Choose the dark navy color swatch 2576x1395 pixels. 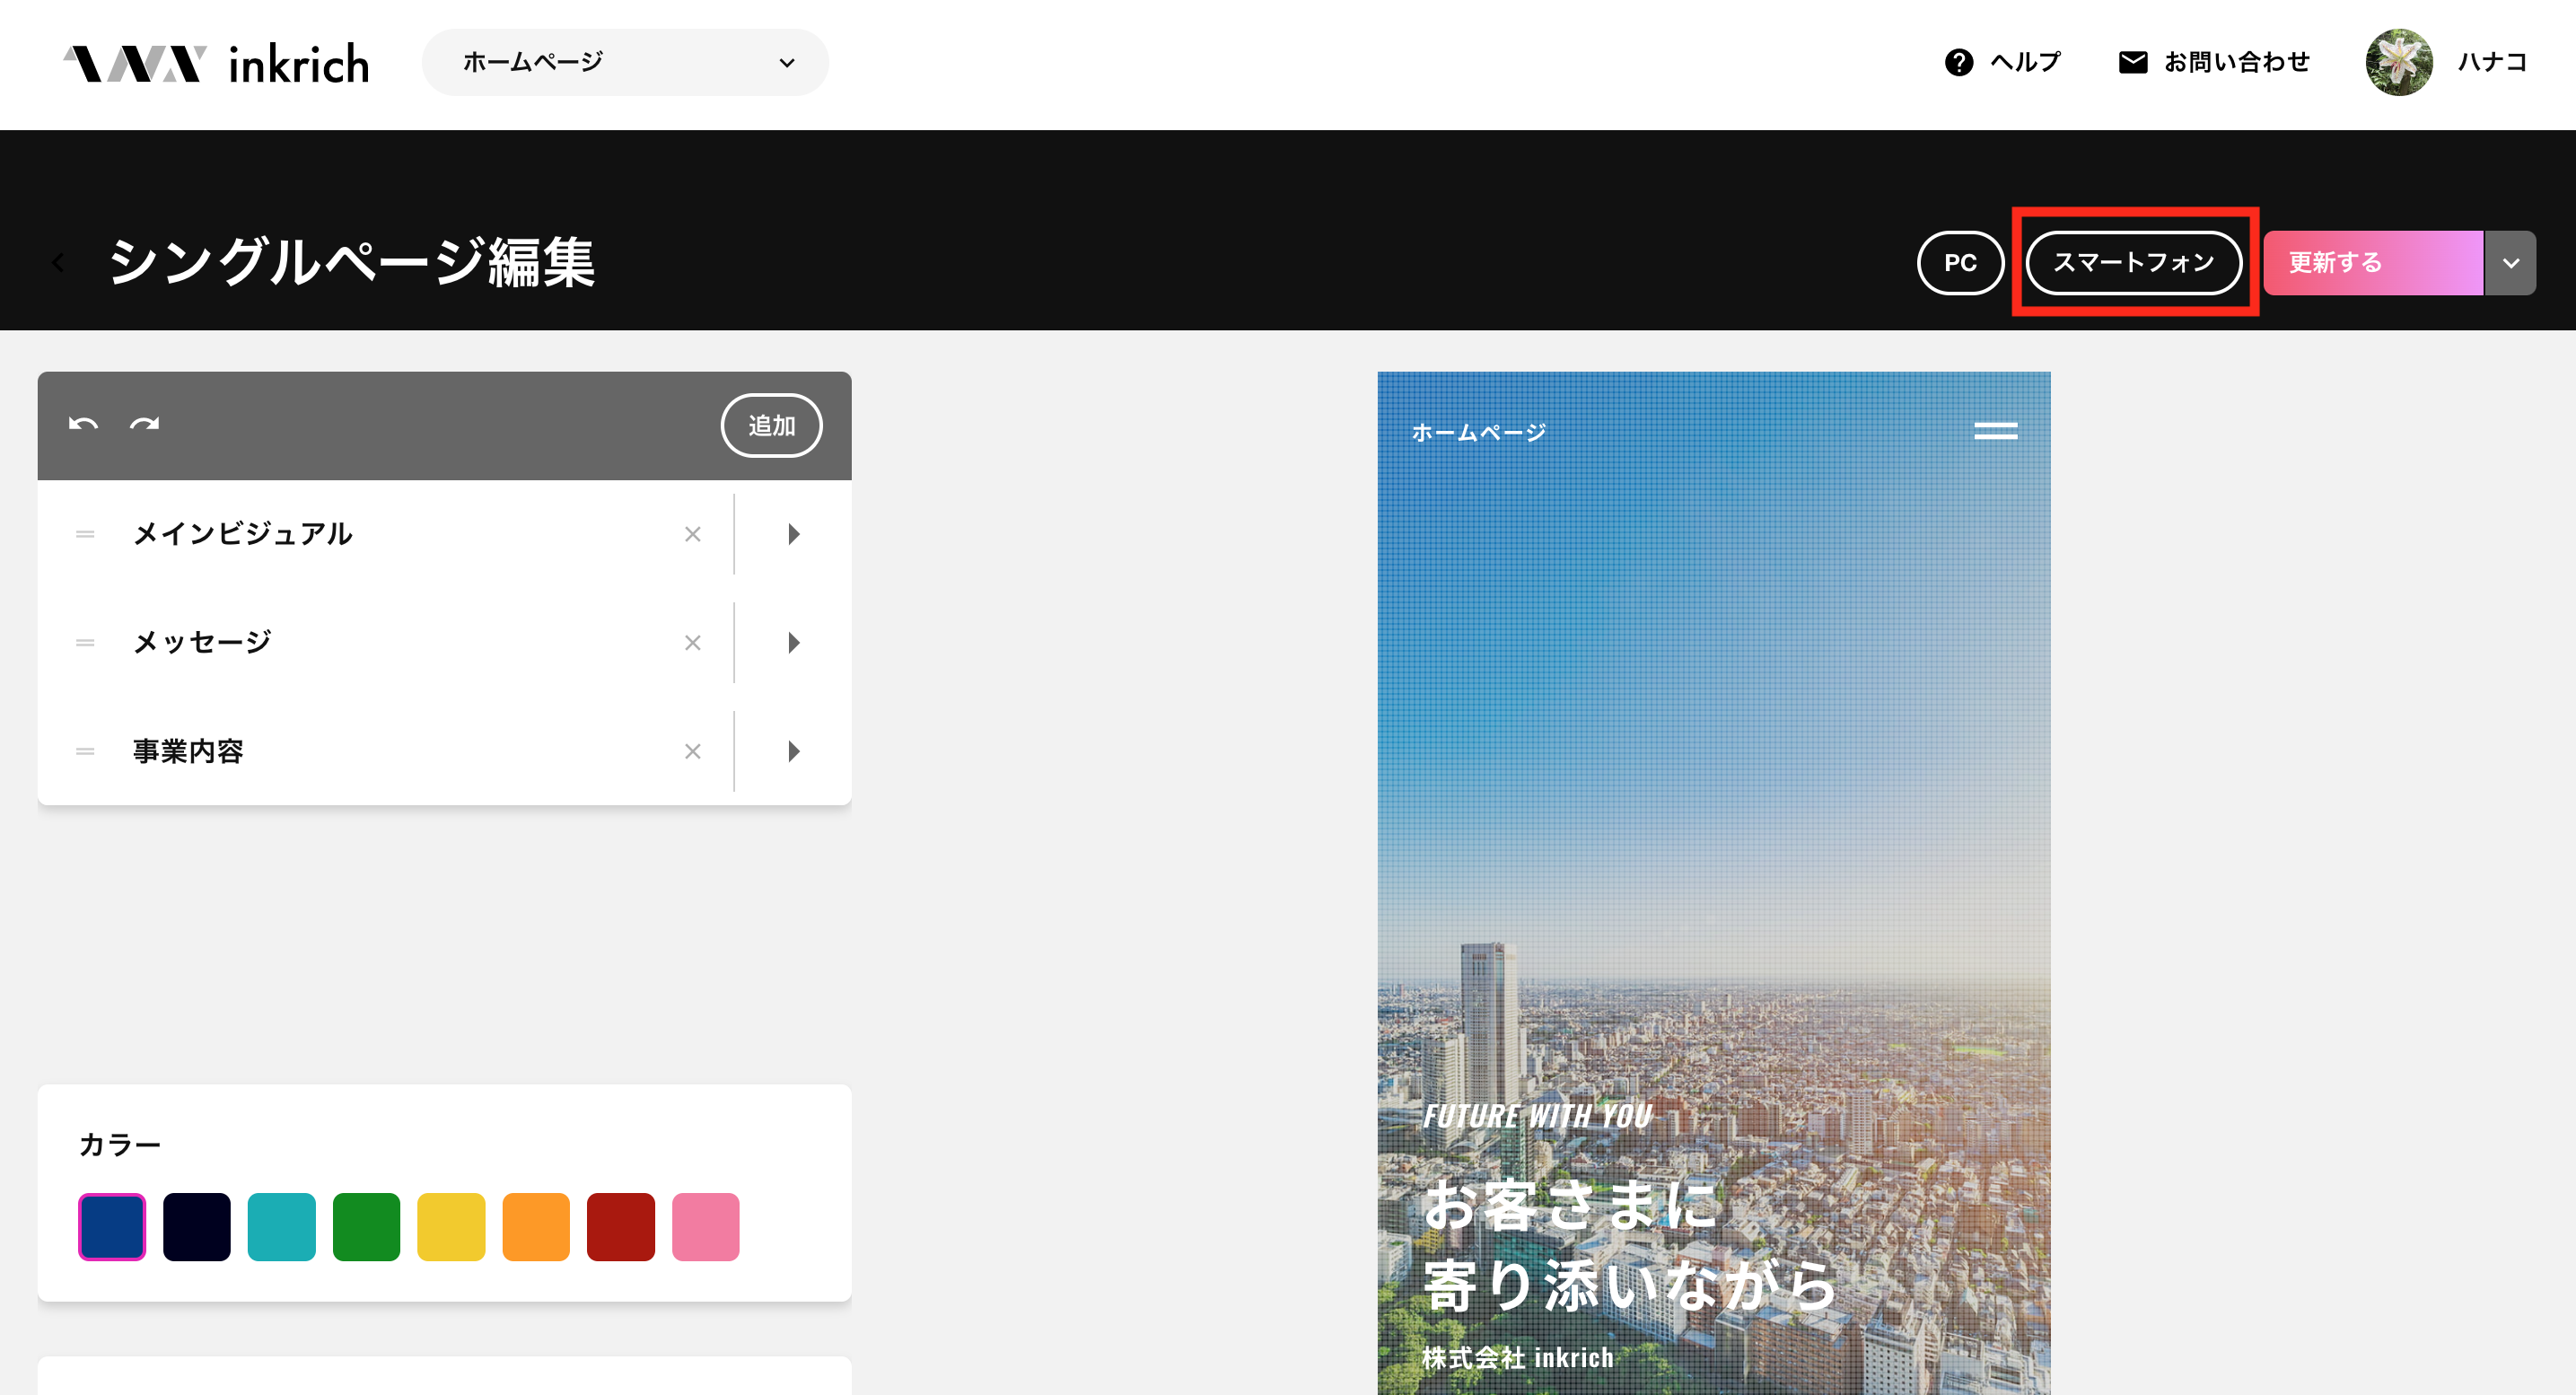pos(197,1227)
